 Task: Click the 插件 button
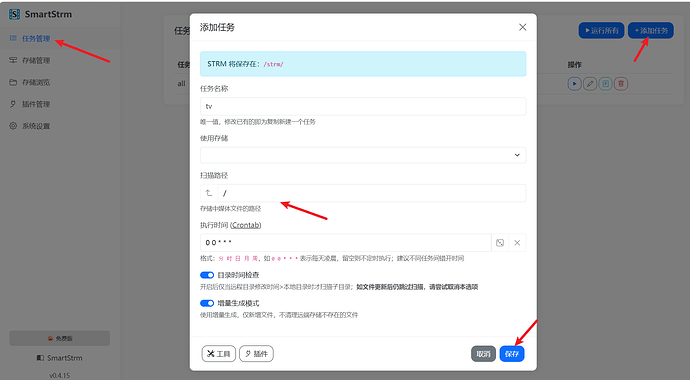(x=256, y=354)
